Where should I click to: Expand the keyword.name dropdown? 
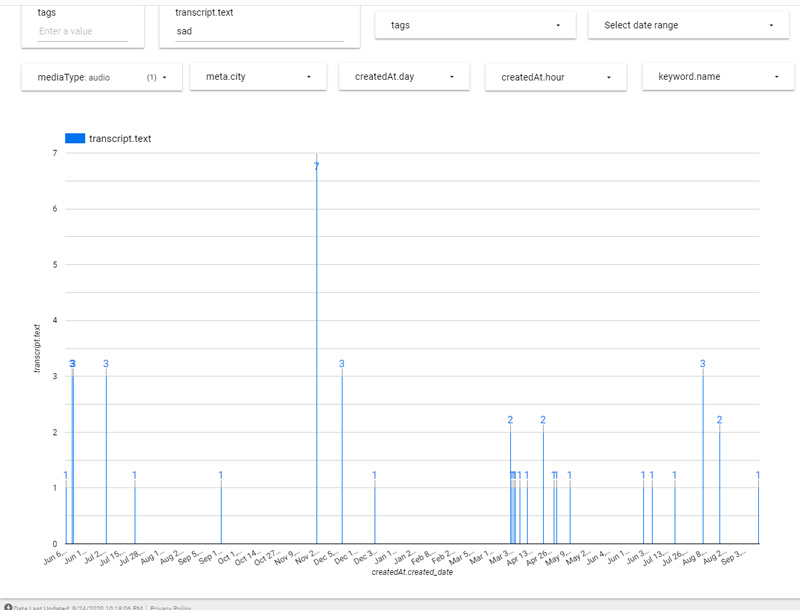point(717,77)
